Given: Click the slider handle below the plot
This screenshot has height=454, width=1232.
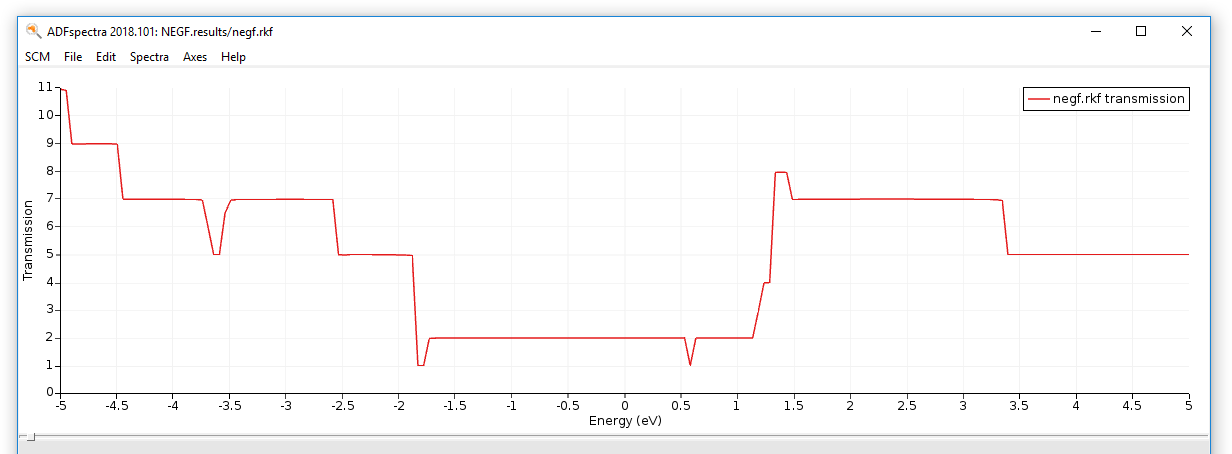Looking at the screenshot, I should 31,437.
